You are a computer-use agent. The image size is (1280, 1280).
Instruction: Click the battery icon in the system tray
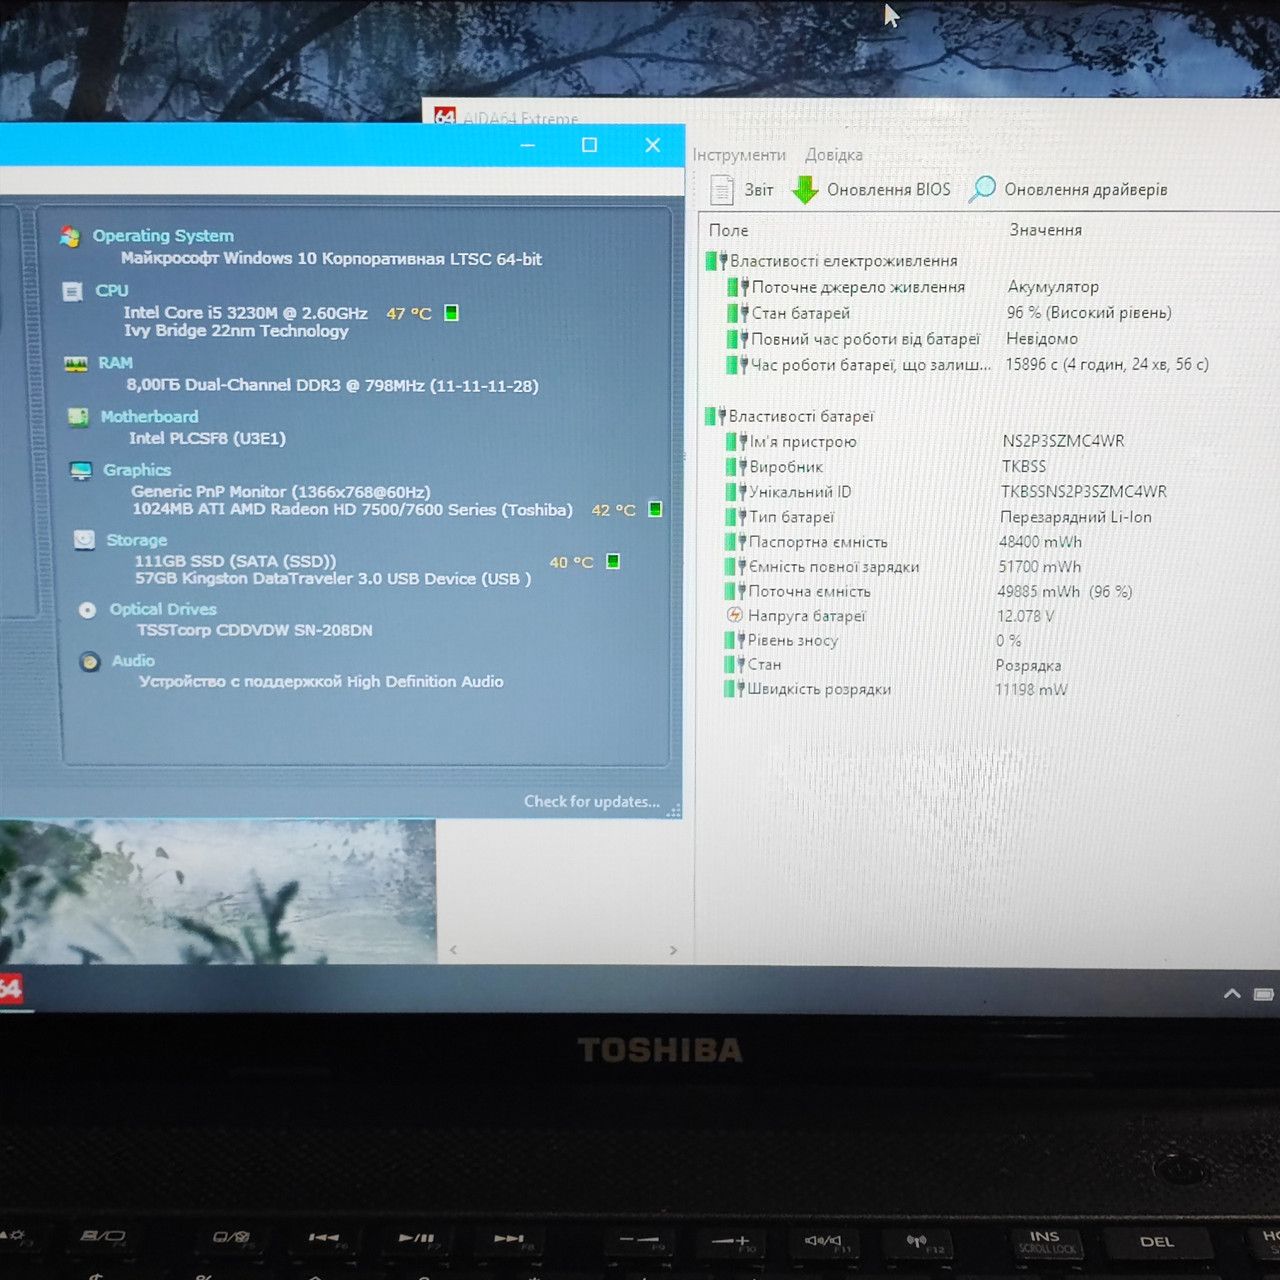click(1264, 994)
